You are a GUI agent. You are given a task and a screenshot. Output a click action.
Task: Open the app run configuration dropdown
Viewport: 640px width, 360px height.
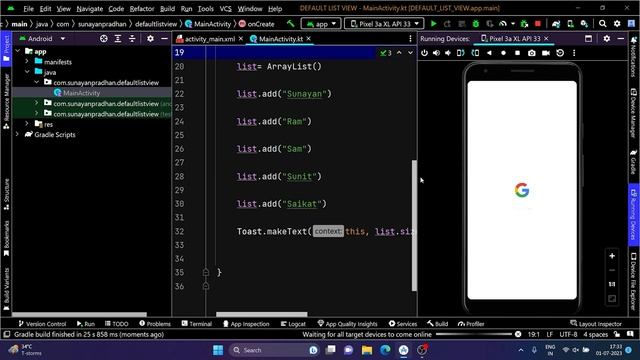321,24
